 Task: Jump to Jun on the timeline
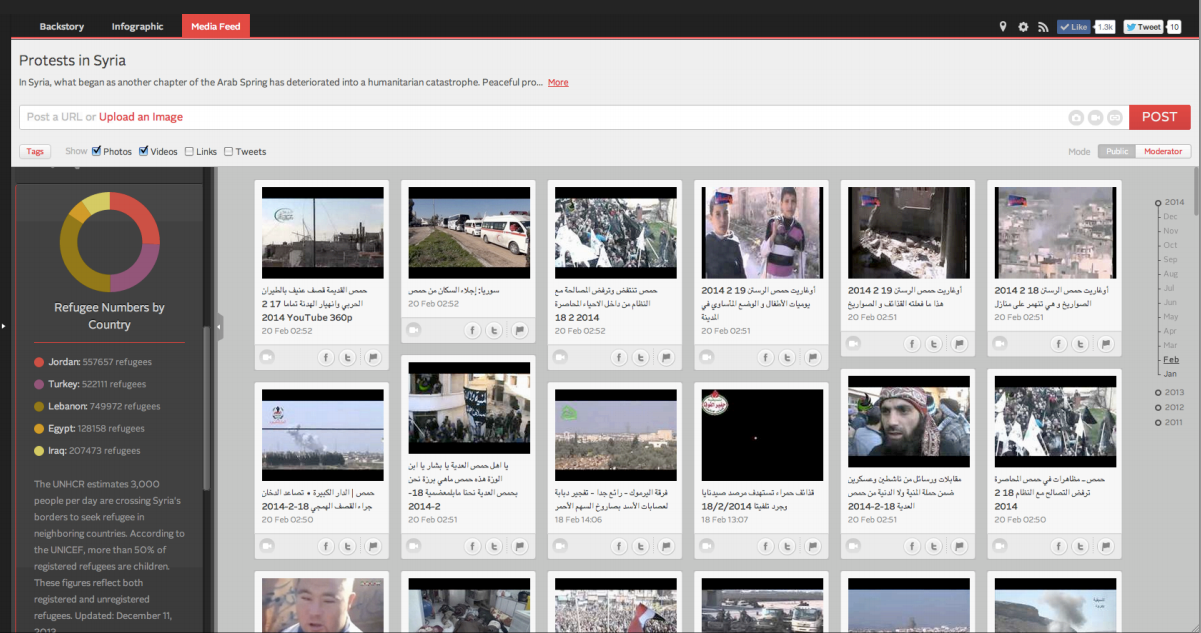[x=1170, y=302]
